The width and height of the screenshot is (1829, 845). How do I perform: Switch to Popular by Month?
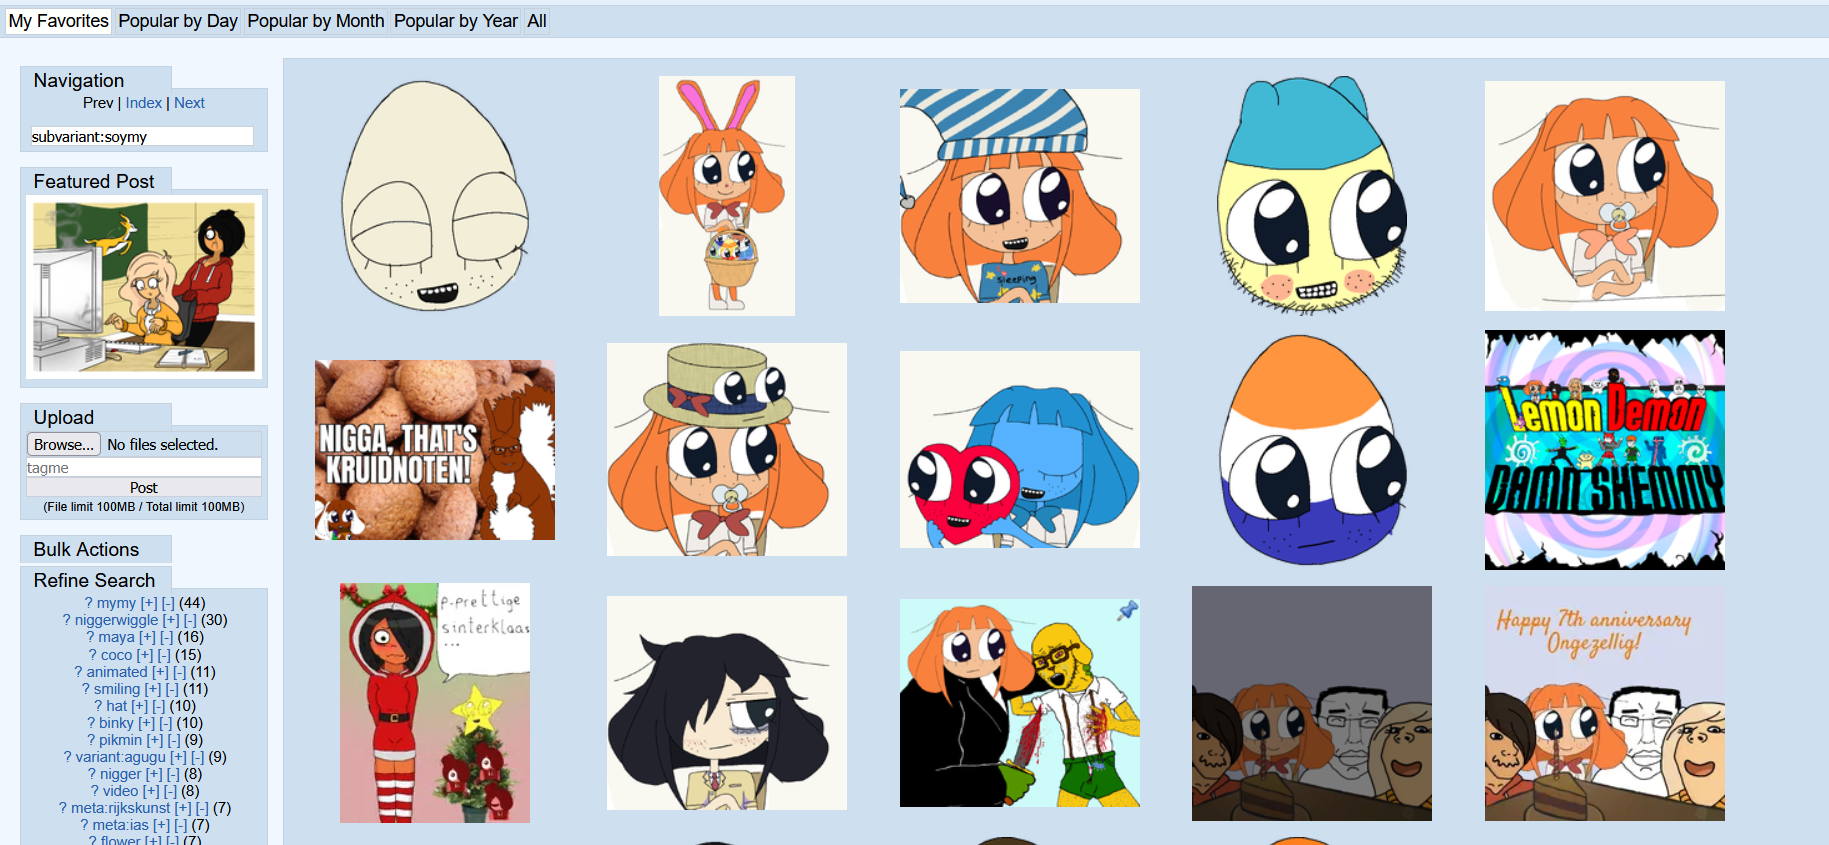pos(315,21)
